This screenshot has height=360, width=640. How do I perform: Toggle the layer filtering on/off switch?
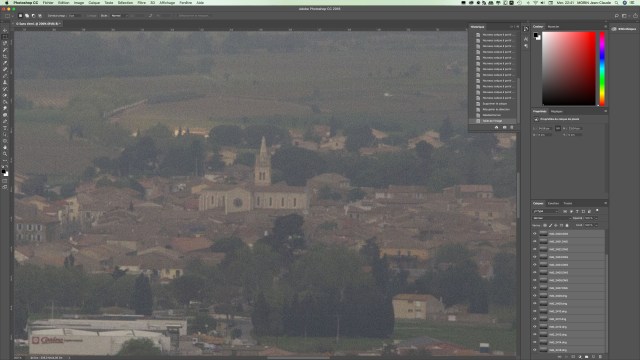(x=597, y=210)
